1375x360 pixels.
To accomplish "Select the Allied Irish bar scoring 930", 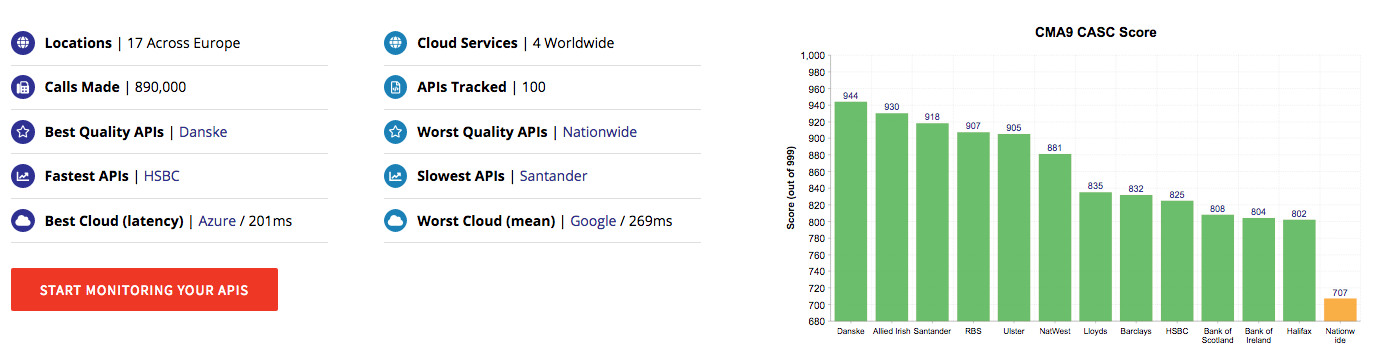I will (x=891, y=217).
